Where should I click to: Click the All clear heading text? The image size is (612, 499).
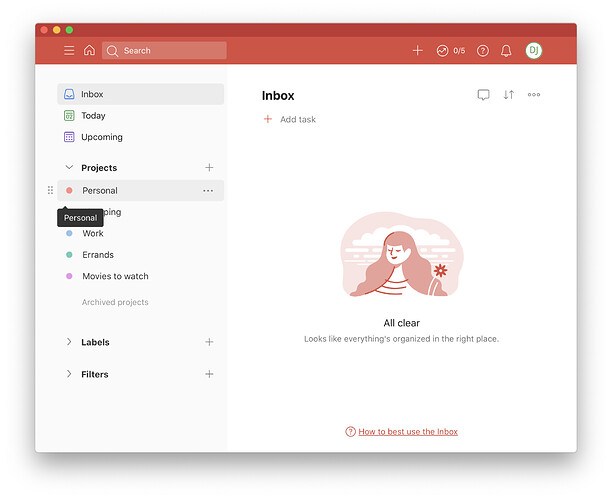click(402, 323)
